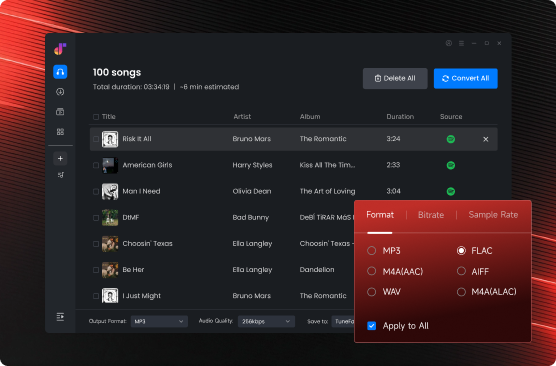The height and width of the screenshot is (366, 556).
Task: Click artist Bad Bunny in the list
Action: coord(251,218)
